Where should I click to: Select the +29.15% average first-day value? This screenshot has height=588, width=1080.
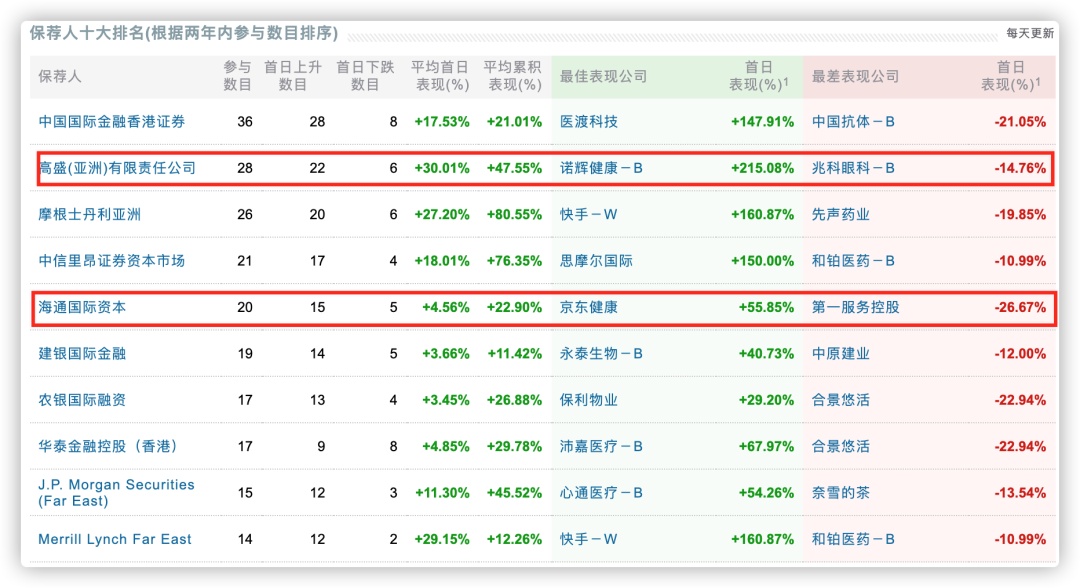click(442, 540)
